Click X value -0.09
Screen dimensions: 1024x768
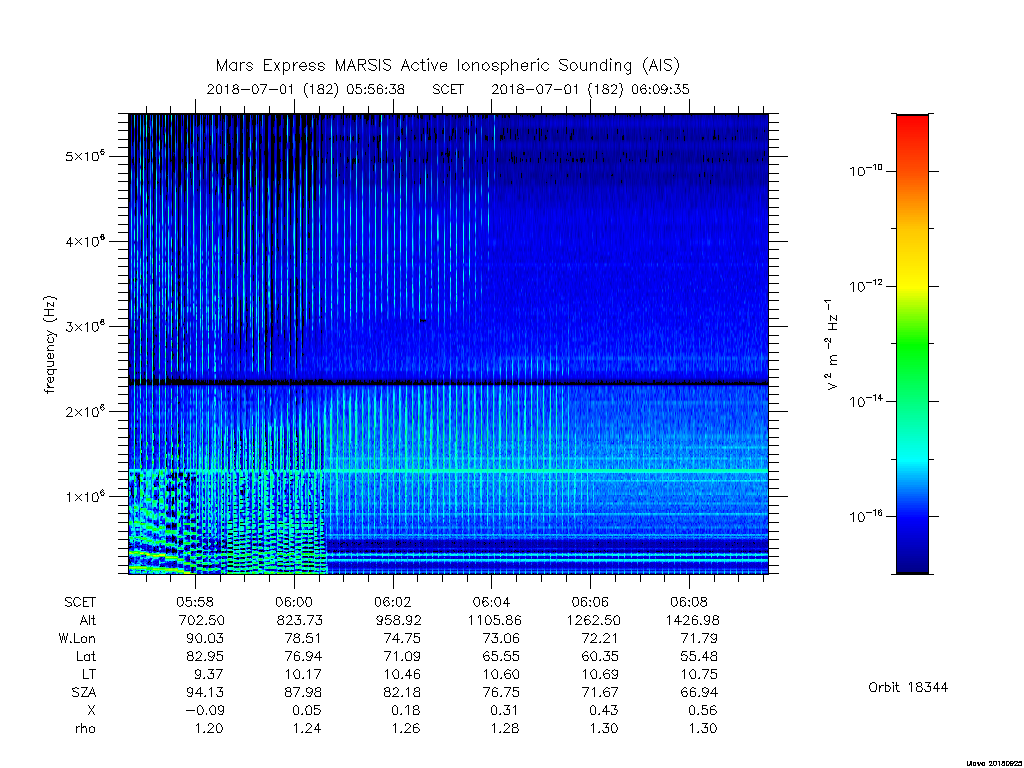point(205,710)
